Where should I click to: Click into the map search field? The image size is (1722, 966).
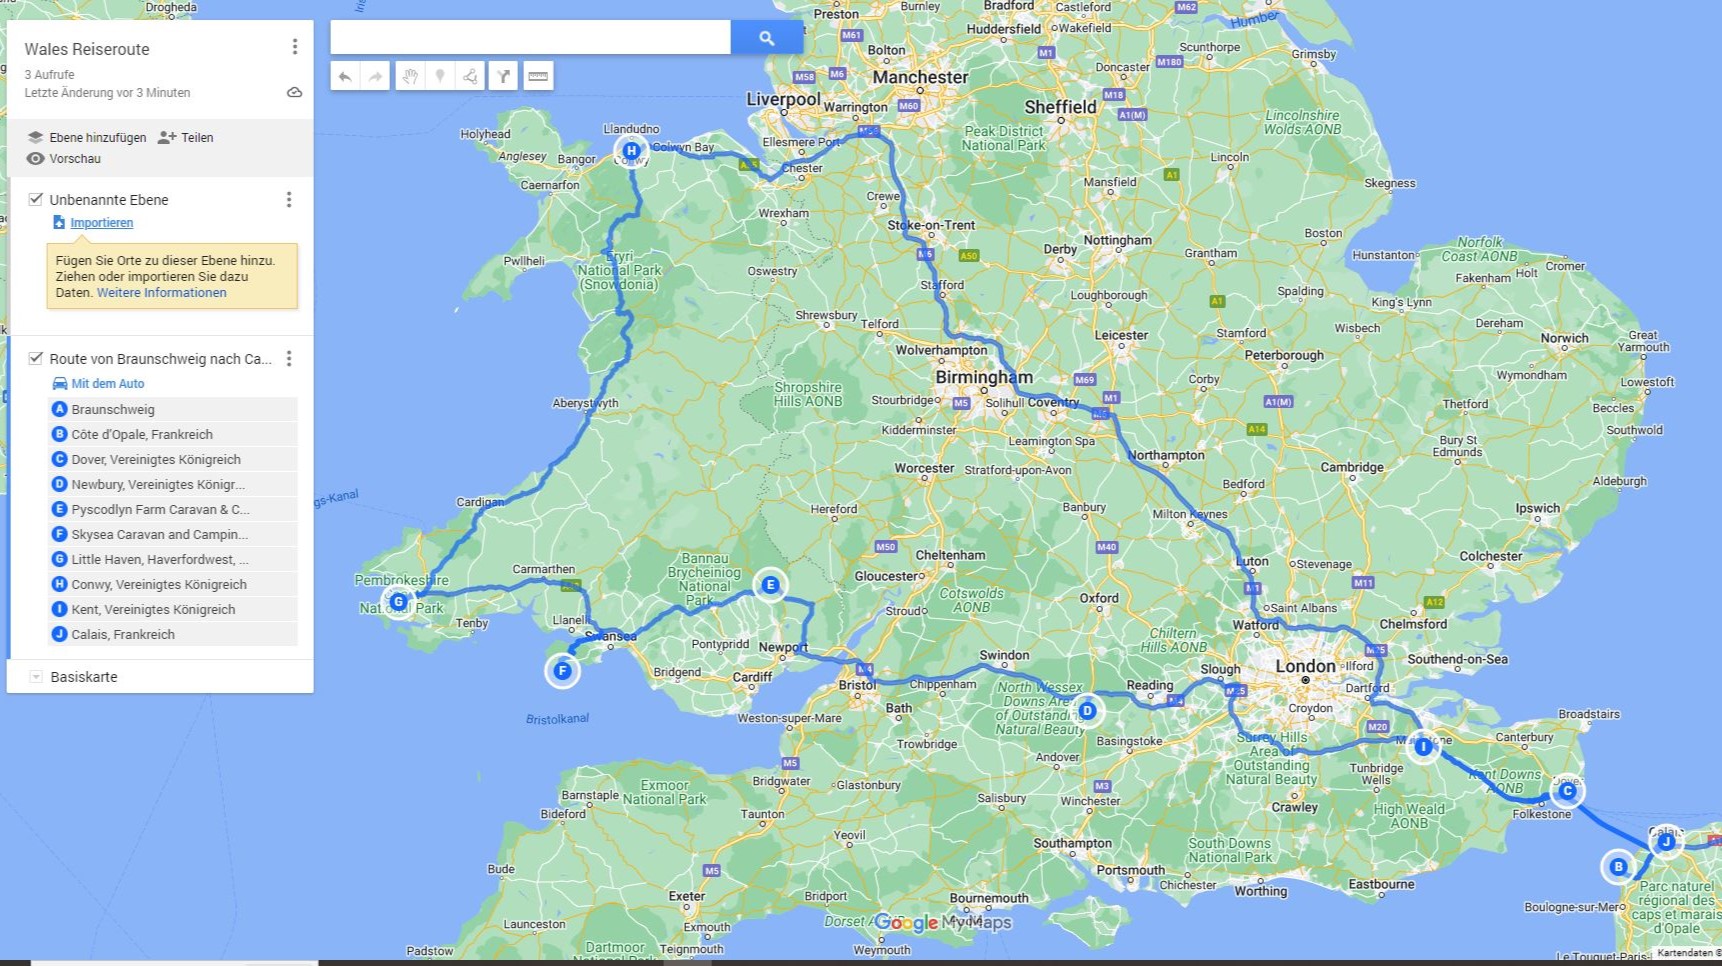(x=530, y=38)
